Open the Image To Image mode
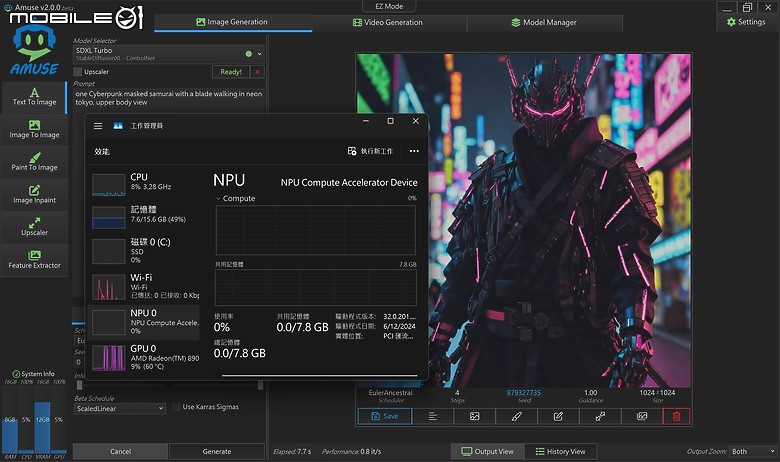This screenshot has height=462, width=780. tap(34, 129)
